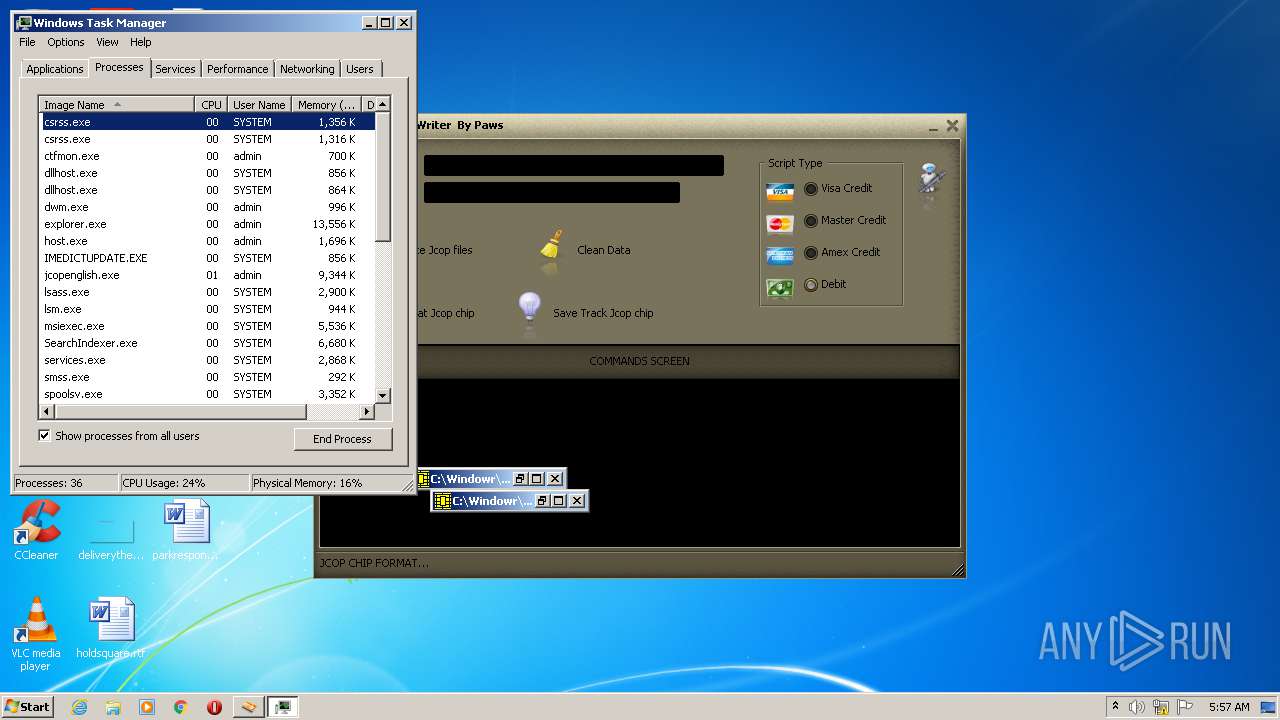Open the Options menu in Task Manager
The width and height of the screenshot is (1280, 720).
point(66,42)
